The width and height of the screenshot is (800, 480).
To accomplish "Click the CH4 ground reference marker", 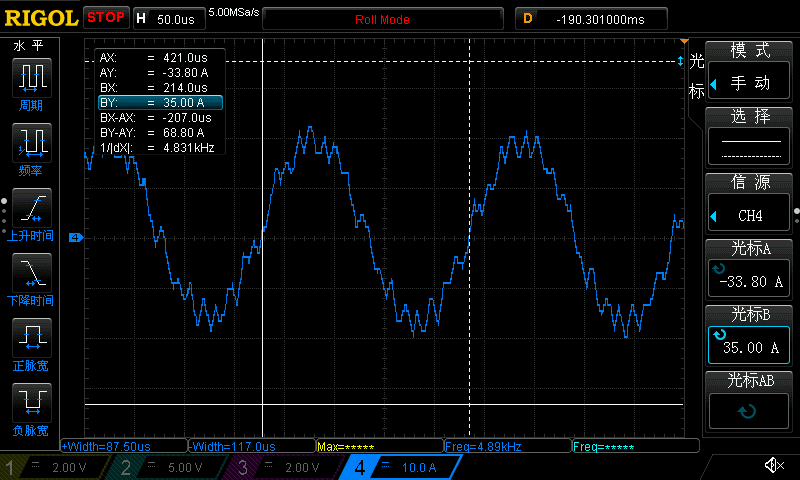I will [76, 237].
